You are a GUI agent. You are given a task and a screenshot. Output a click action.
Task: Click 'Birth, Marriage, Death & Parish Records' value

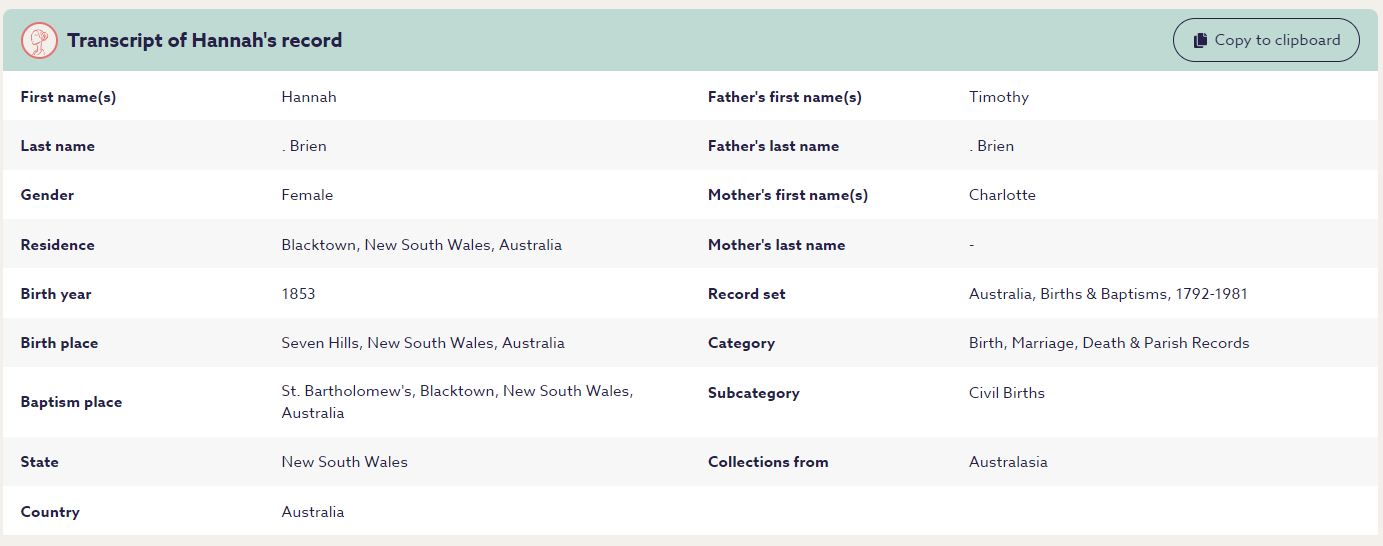coord(1109,343)
